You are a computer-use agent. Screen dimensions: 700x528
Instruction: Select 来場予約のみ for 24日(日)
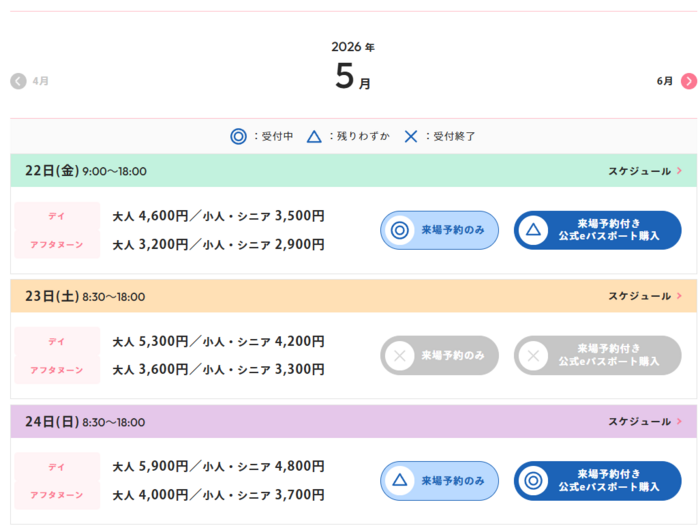pyautogui.click(x=439, y=481)
